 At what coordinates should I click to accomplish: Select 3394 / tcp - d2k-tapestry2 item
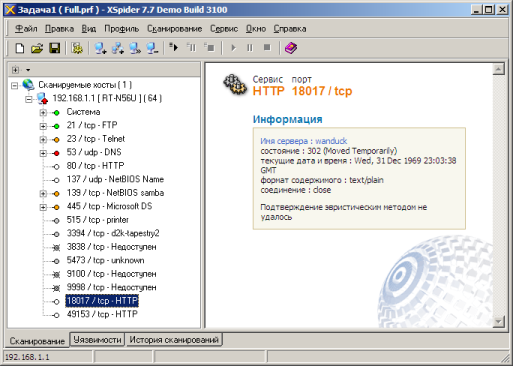point(113,233)
